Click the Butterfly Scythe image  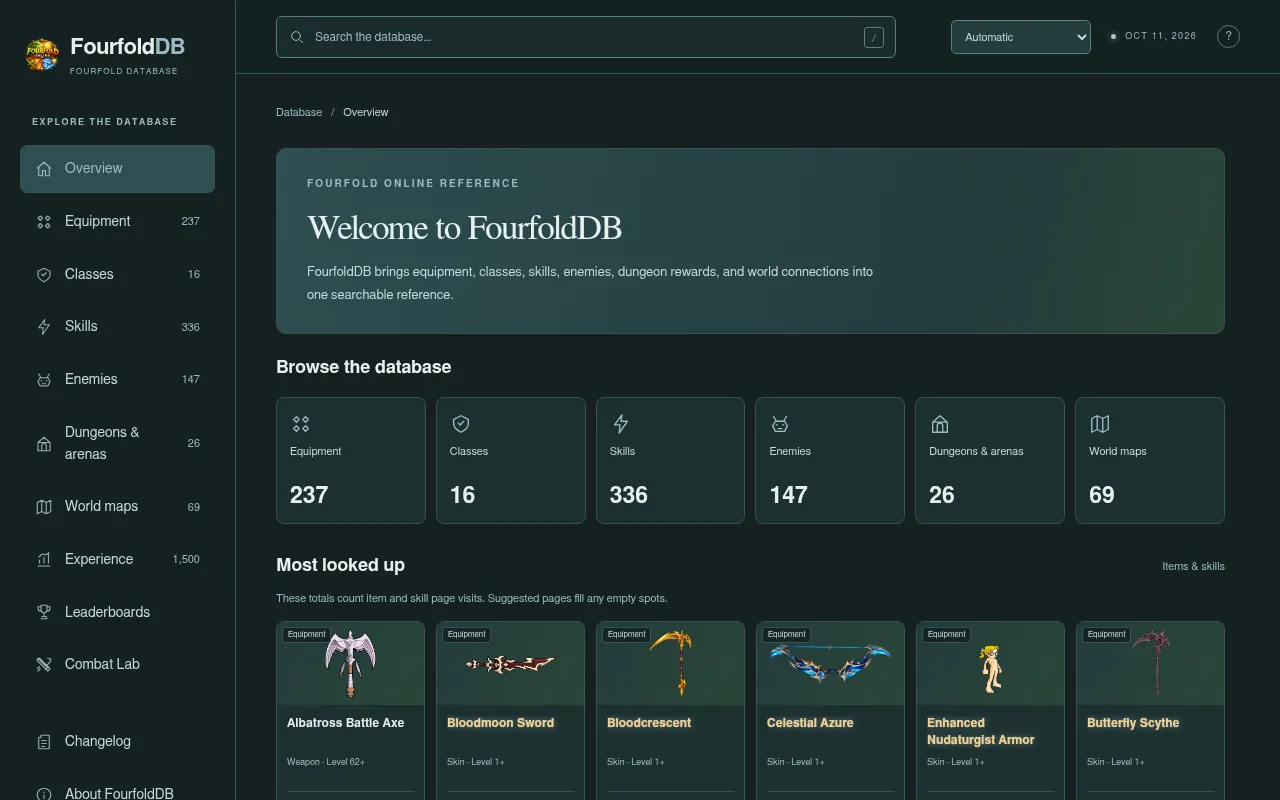click(x=1151, y=663)
